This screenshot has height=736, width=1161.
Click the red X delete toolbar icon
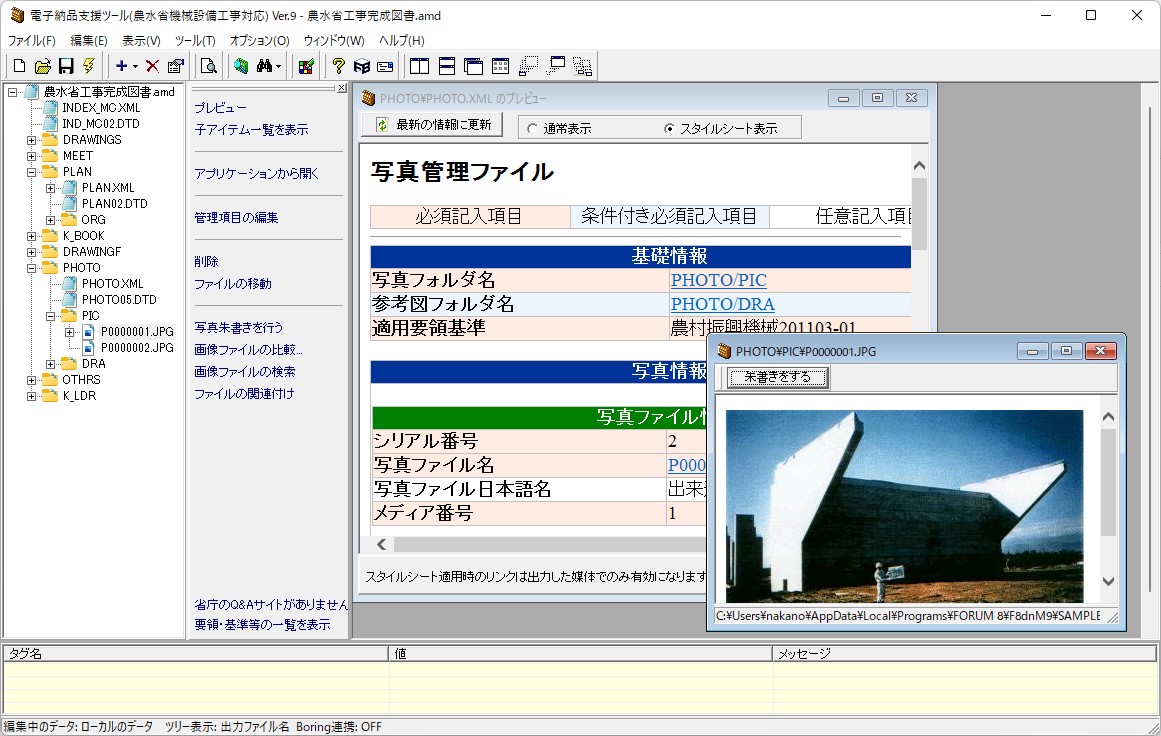coord(152,66)
